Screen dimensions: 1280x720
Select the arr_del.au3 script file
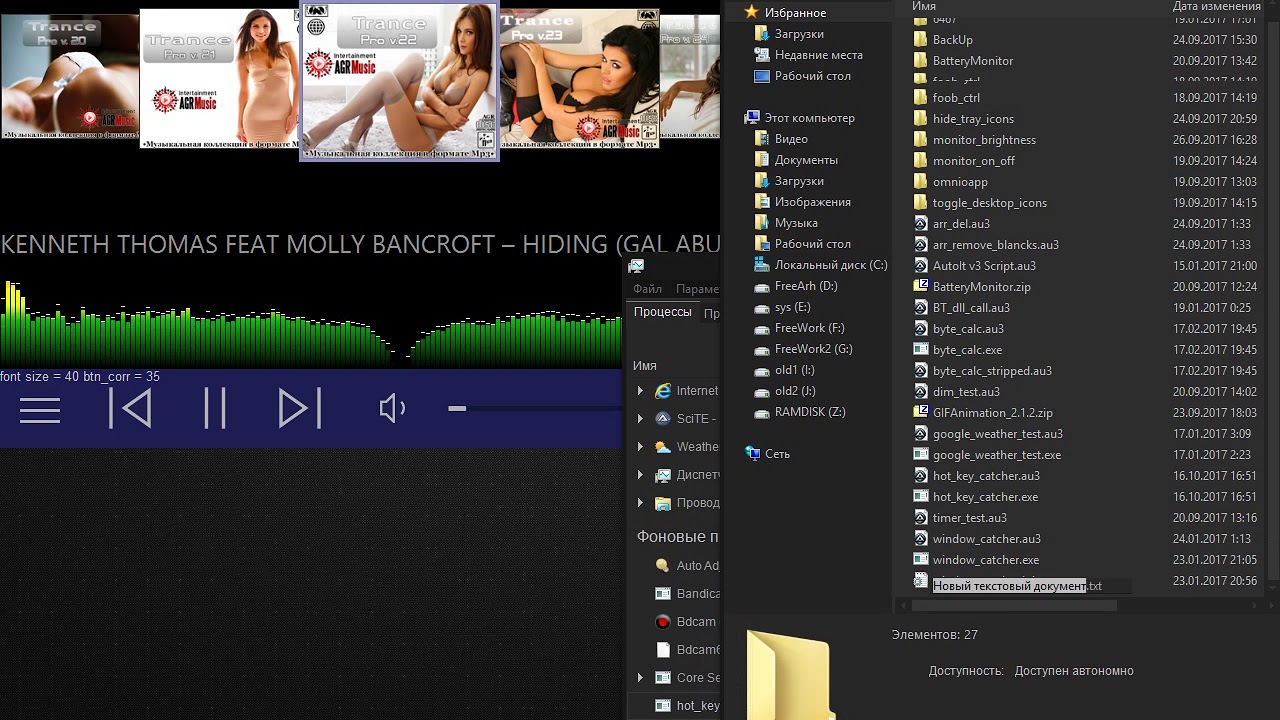(x=952, y=224)
